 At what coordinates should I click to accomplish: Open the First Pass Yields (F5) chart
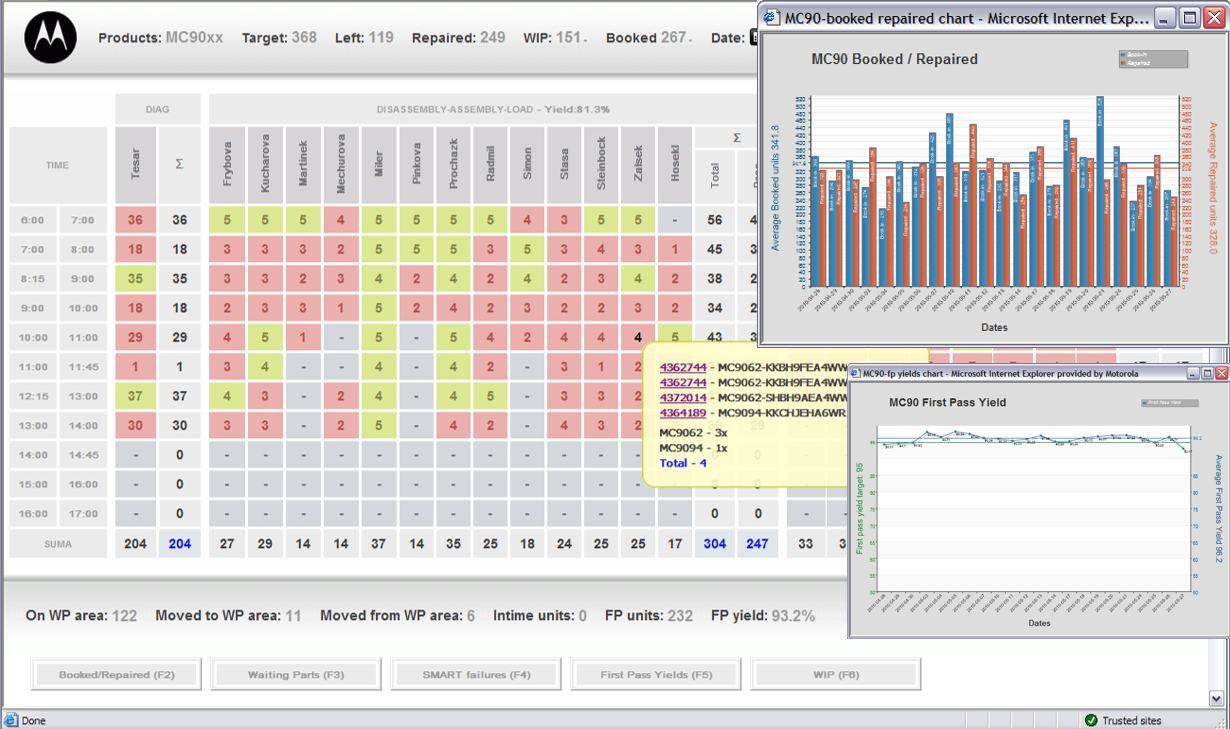point(656,675)
